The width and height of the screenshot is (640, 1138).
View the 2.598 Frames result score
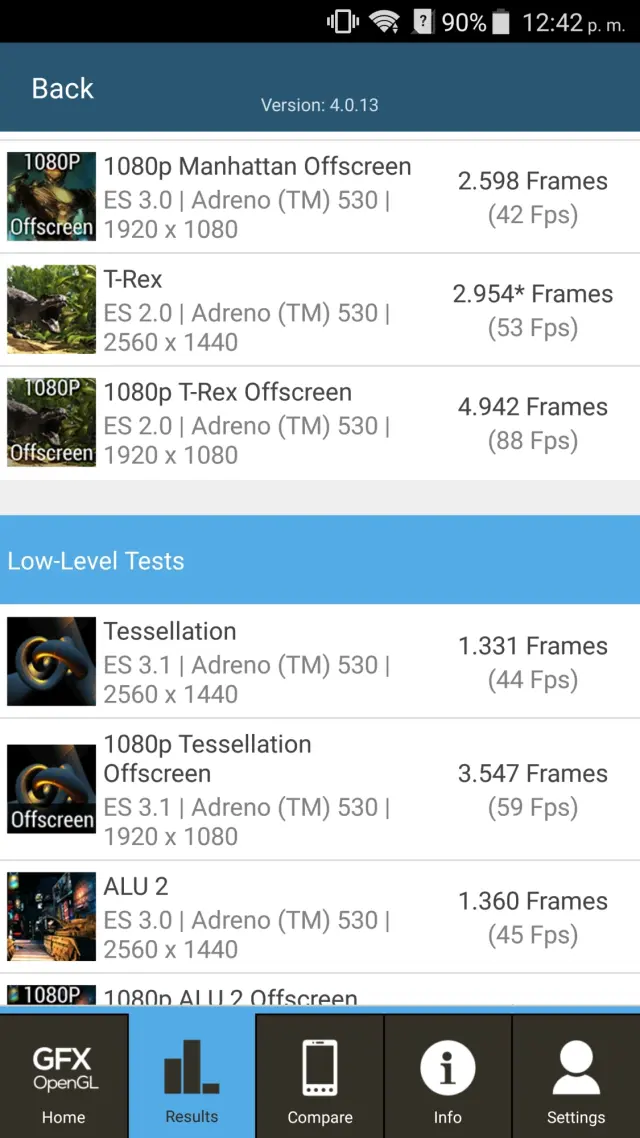532,181
